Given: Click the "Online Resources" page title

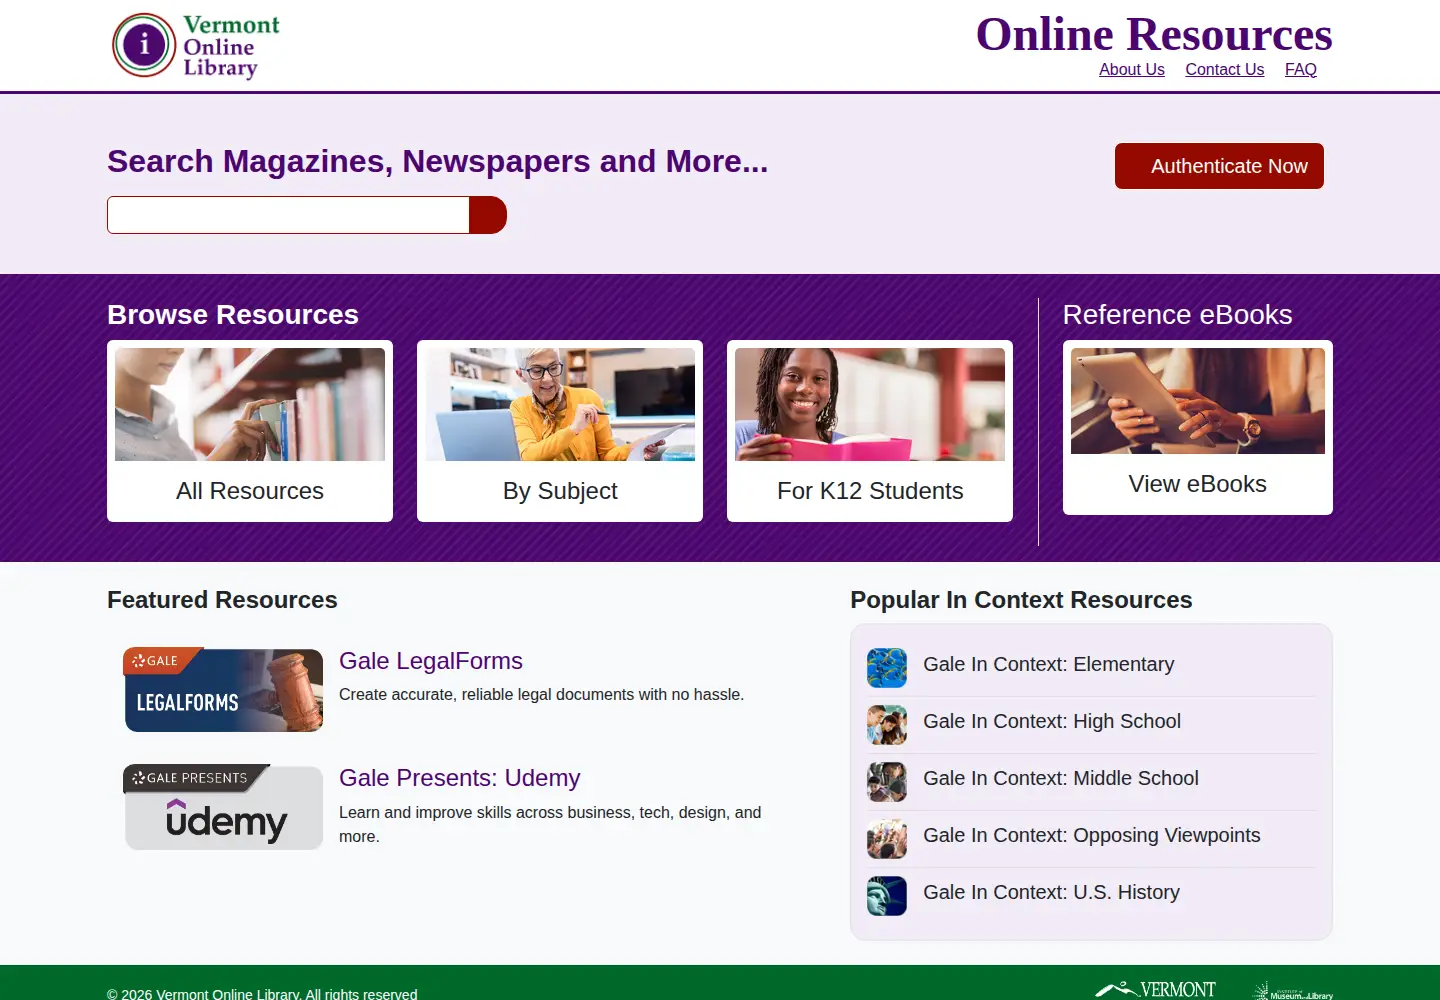Looking at the screenshot, I should point(1154,34).
